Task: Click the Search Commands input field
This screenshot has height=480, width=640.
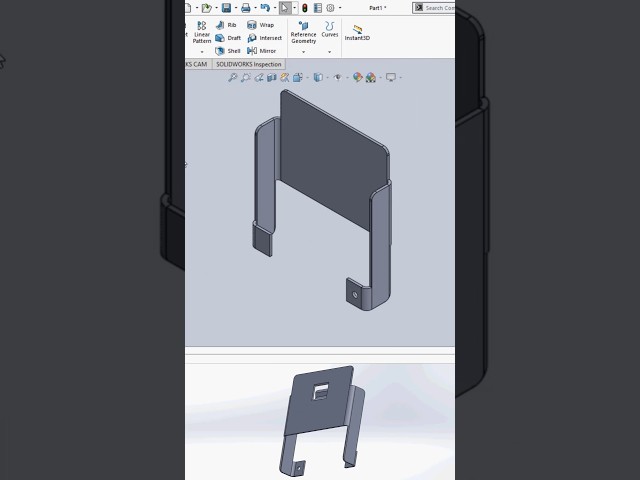Action: 435,8
